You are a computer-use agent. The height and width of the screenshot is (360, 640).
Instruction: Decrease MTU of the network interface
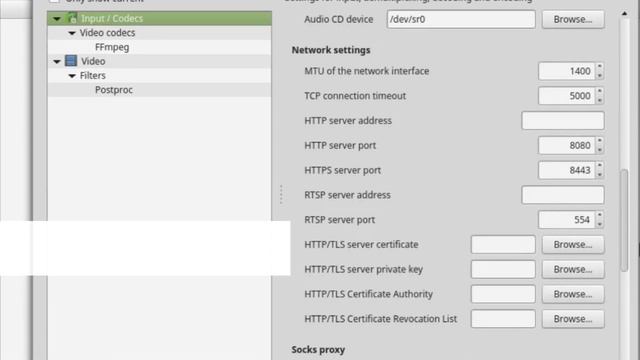click(600, 76)
